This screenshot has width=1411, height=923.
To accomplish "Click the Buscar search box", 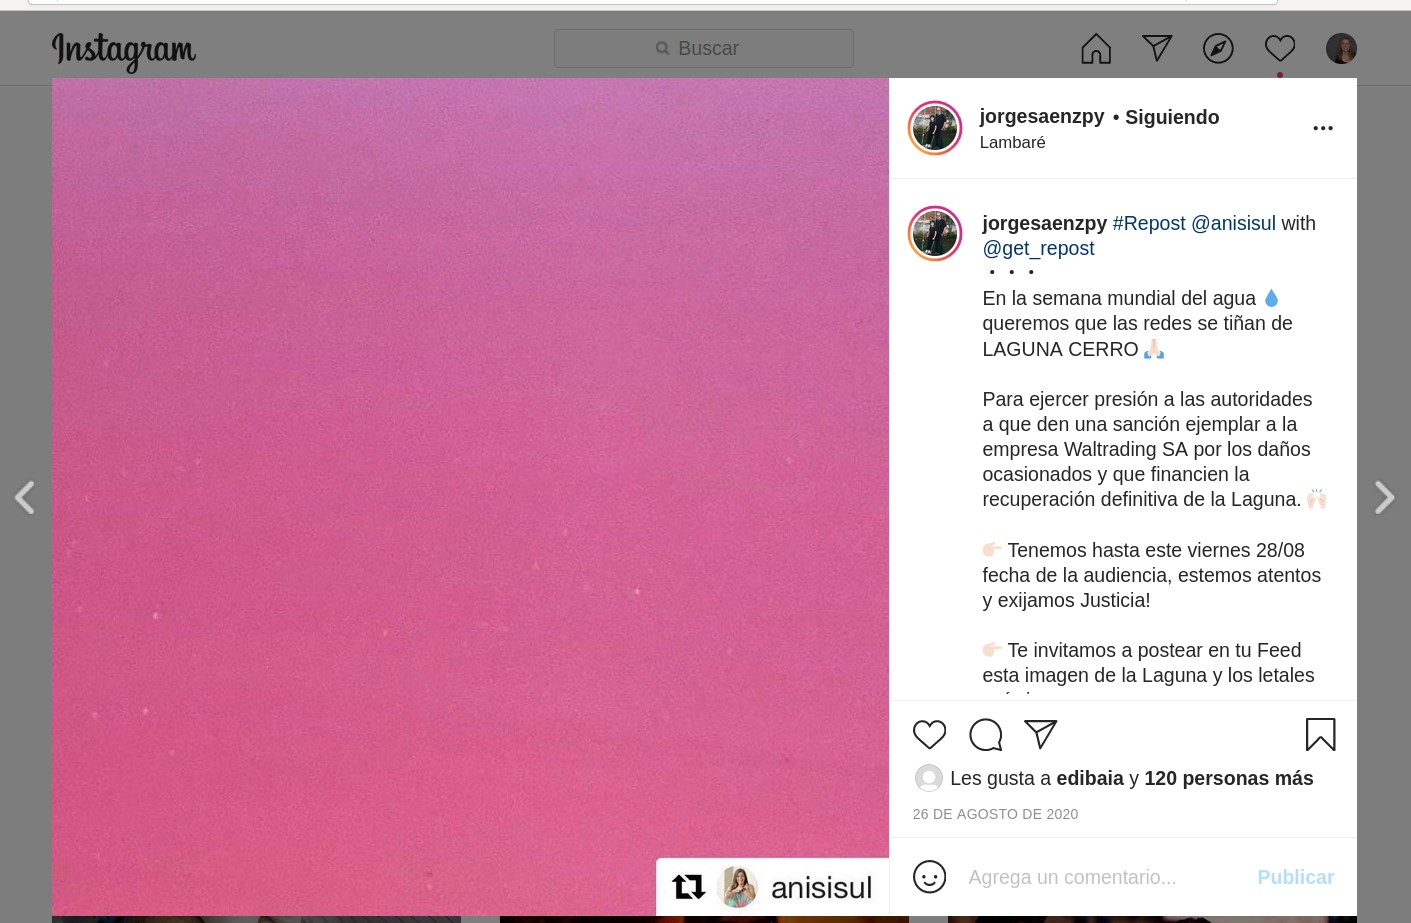I will (704, 48).
